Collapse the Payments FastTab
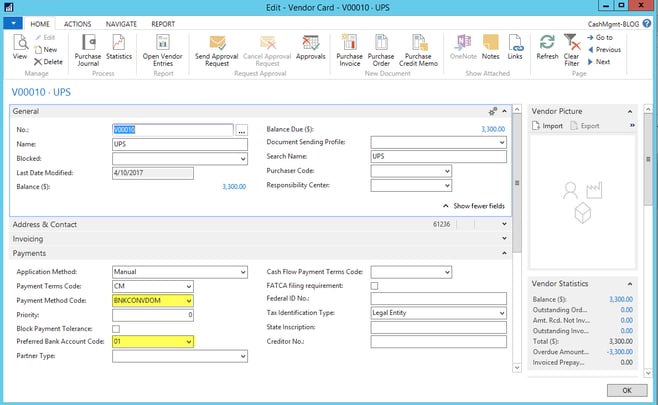This screenshot has width=658, height=405. (504, 253)
